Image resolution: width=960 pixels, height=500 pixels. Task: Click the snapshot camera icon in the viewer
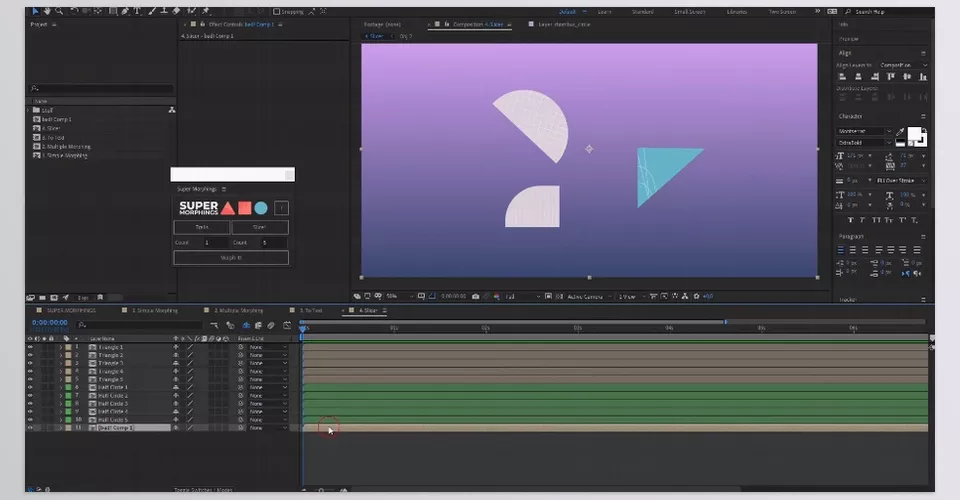point(476,296)
